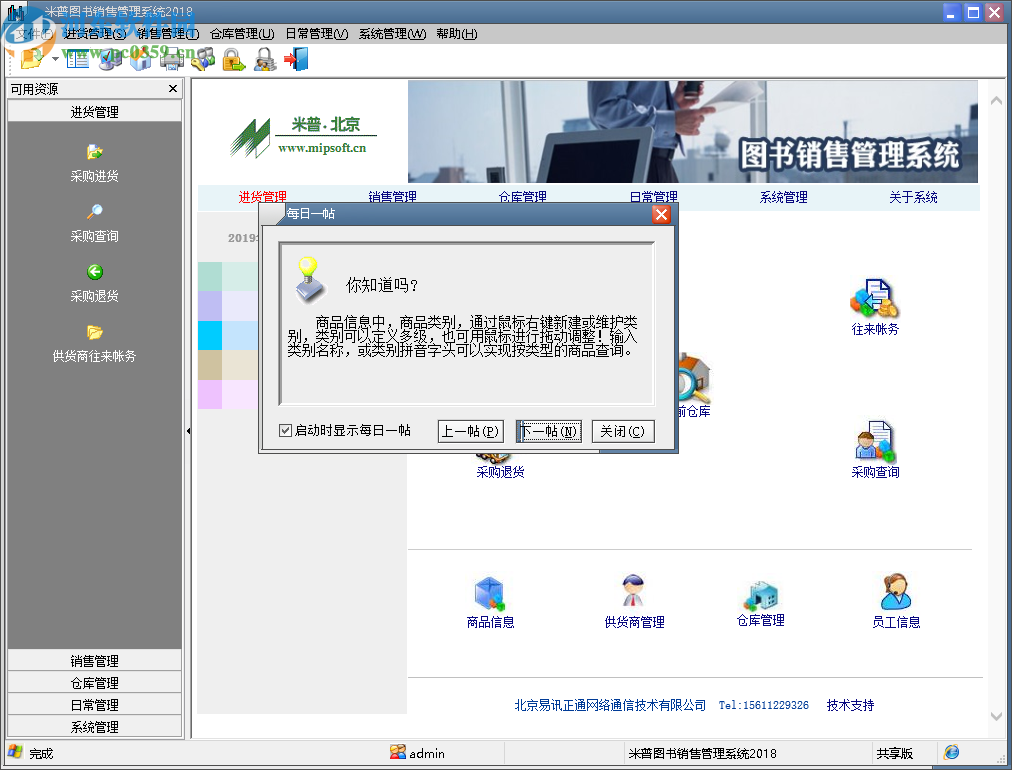The height and width of the screenshot is (770, 1012).
Task: Click 技术支持 link in footer
Action: coord(851,705)
